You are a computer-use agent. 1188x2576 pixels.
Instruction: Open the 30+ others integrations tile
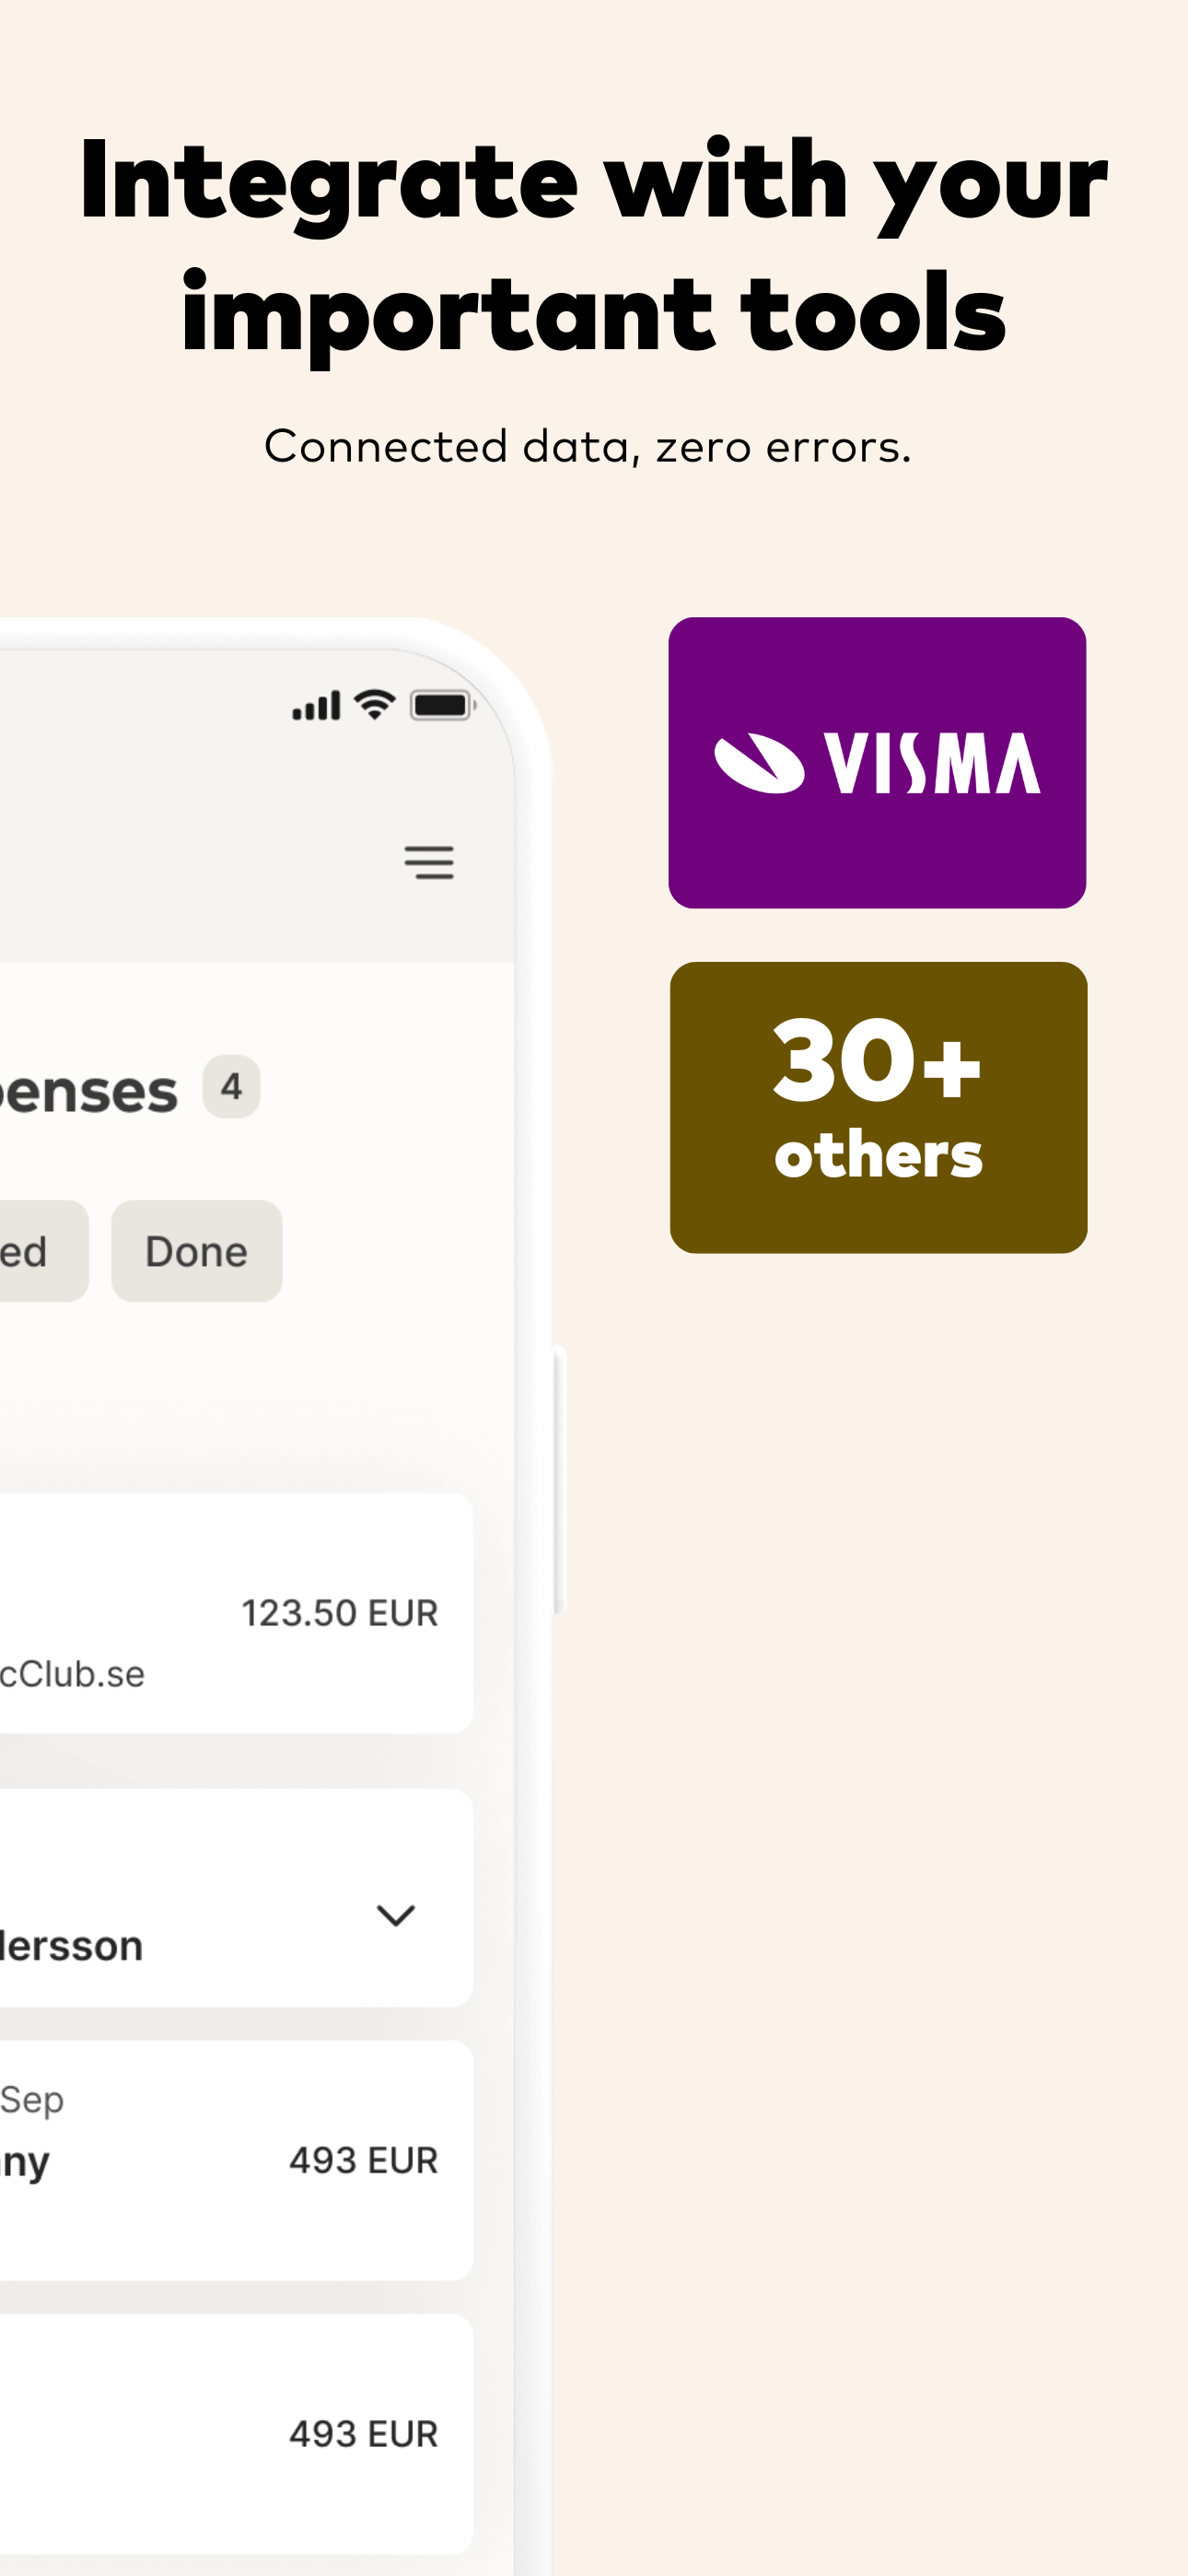878,1108
